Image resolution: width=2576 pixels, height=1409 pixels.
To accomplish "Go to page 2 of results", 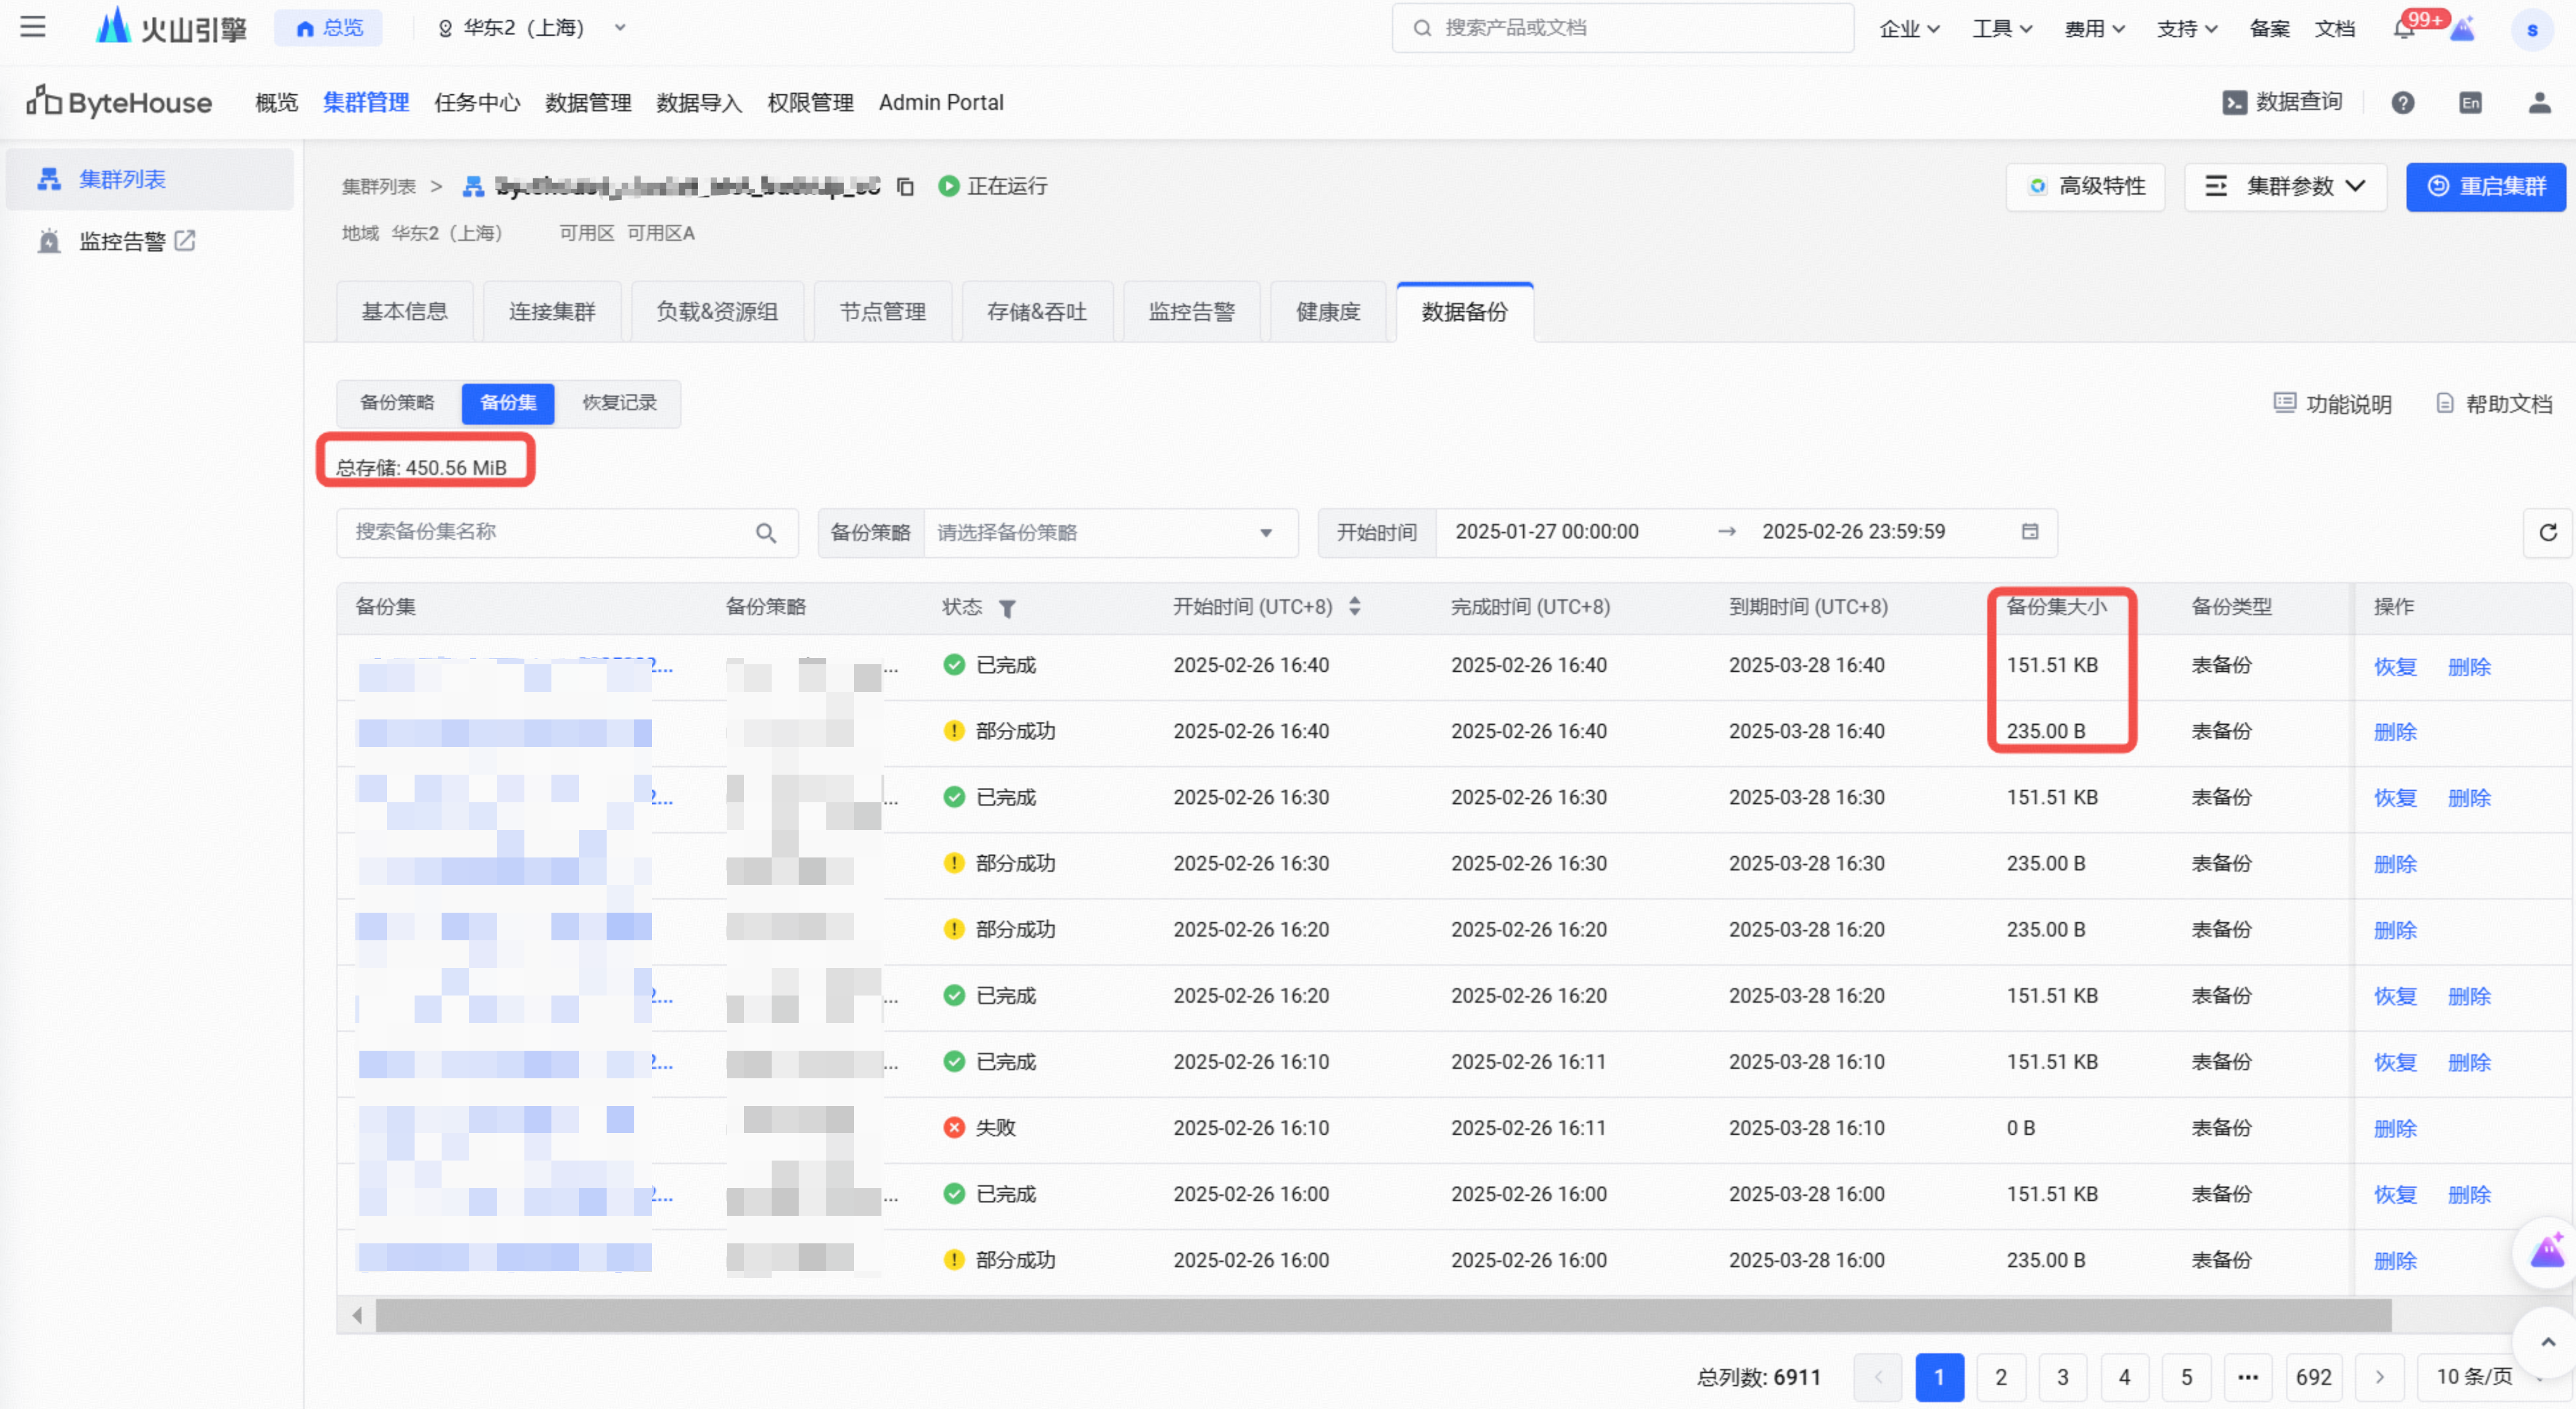I will click(x=2001, y=1377).
